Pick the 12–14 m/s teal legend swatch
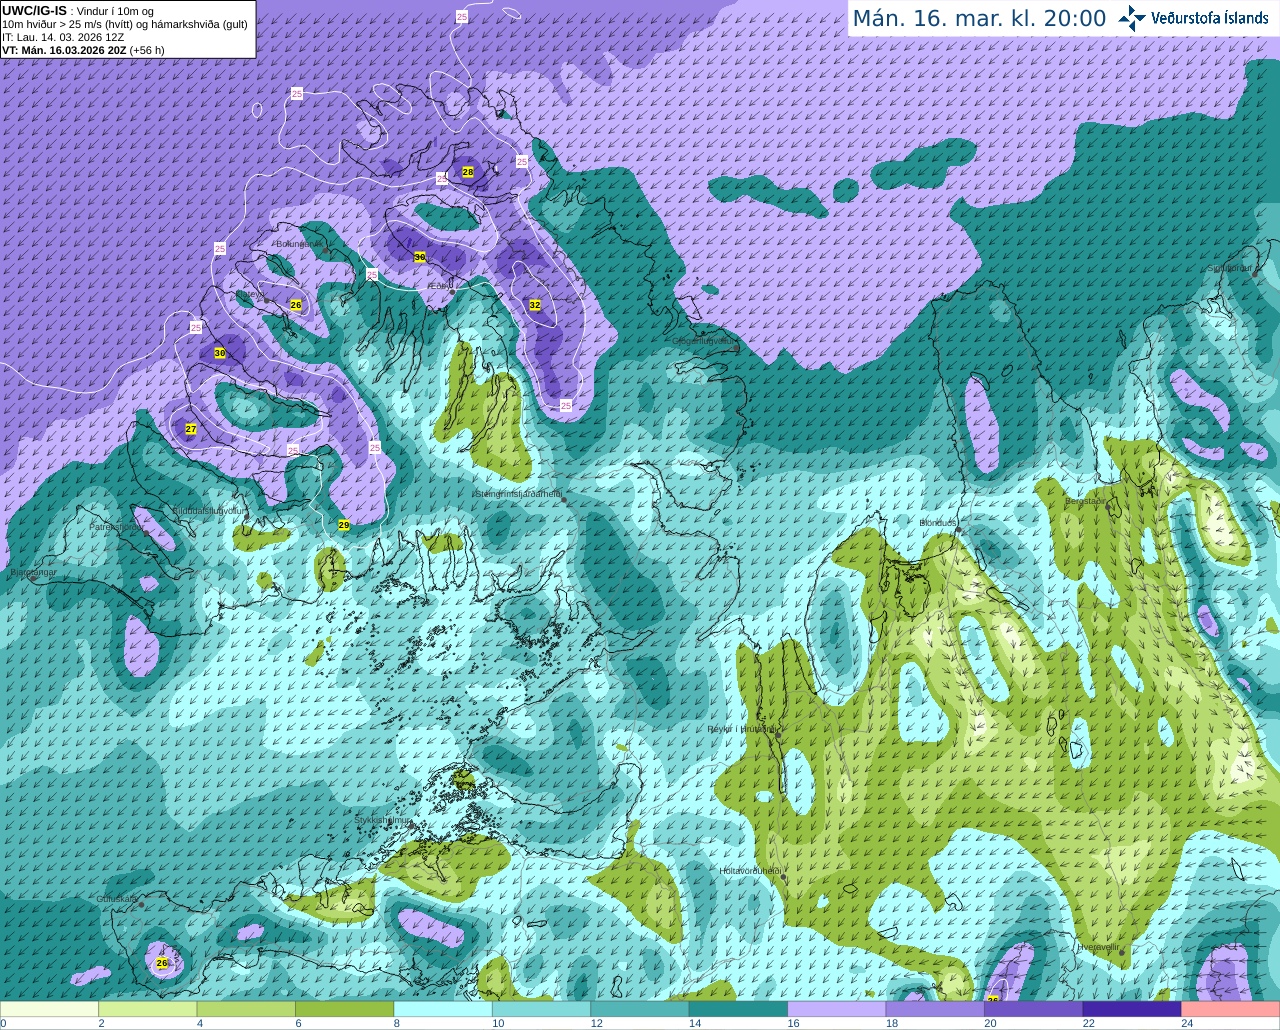1280x1030 pixels. [640, 1009]
